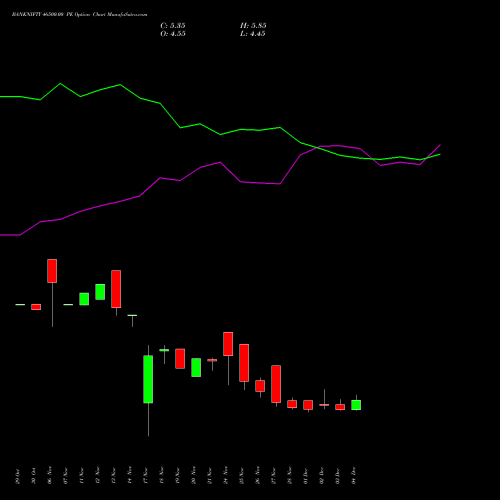This screenshot has width=500, height=500.
Task: Click the 27 Nov date label
Action: [x=274, y=476]
